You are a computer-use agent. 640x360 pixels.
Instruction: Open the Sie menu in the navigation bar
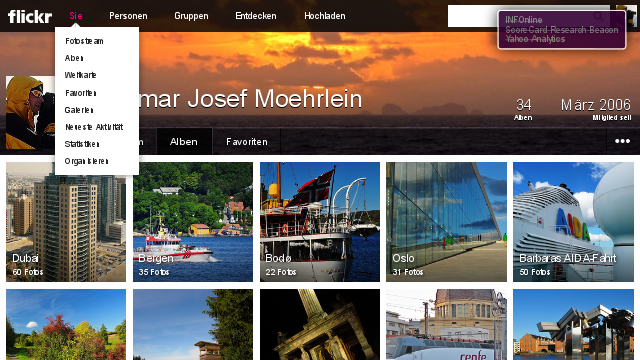coord(76,16)
